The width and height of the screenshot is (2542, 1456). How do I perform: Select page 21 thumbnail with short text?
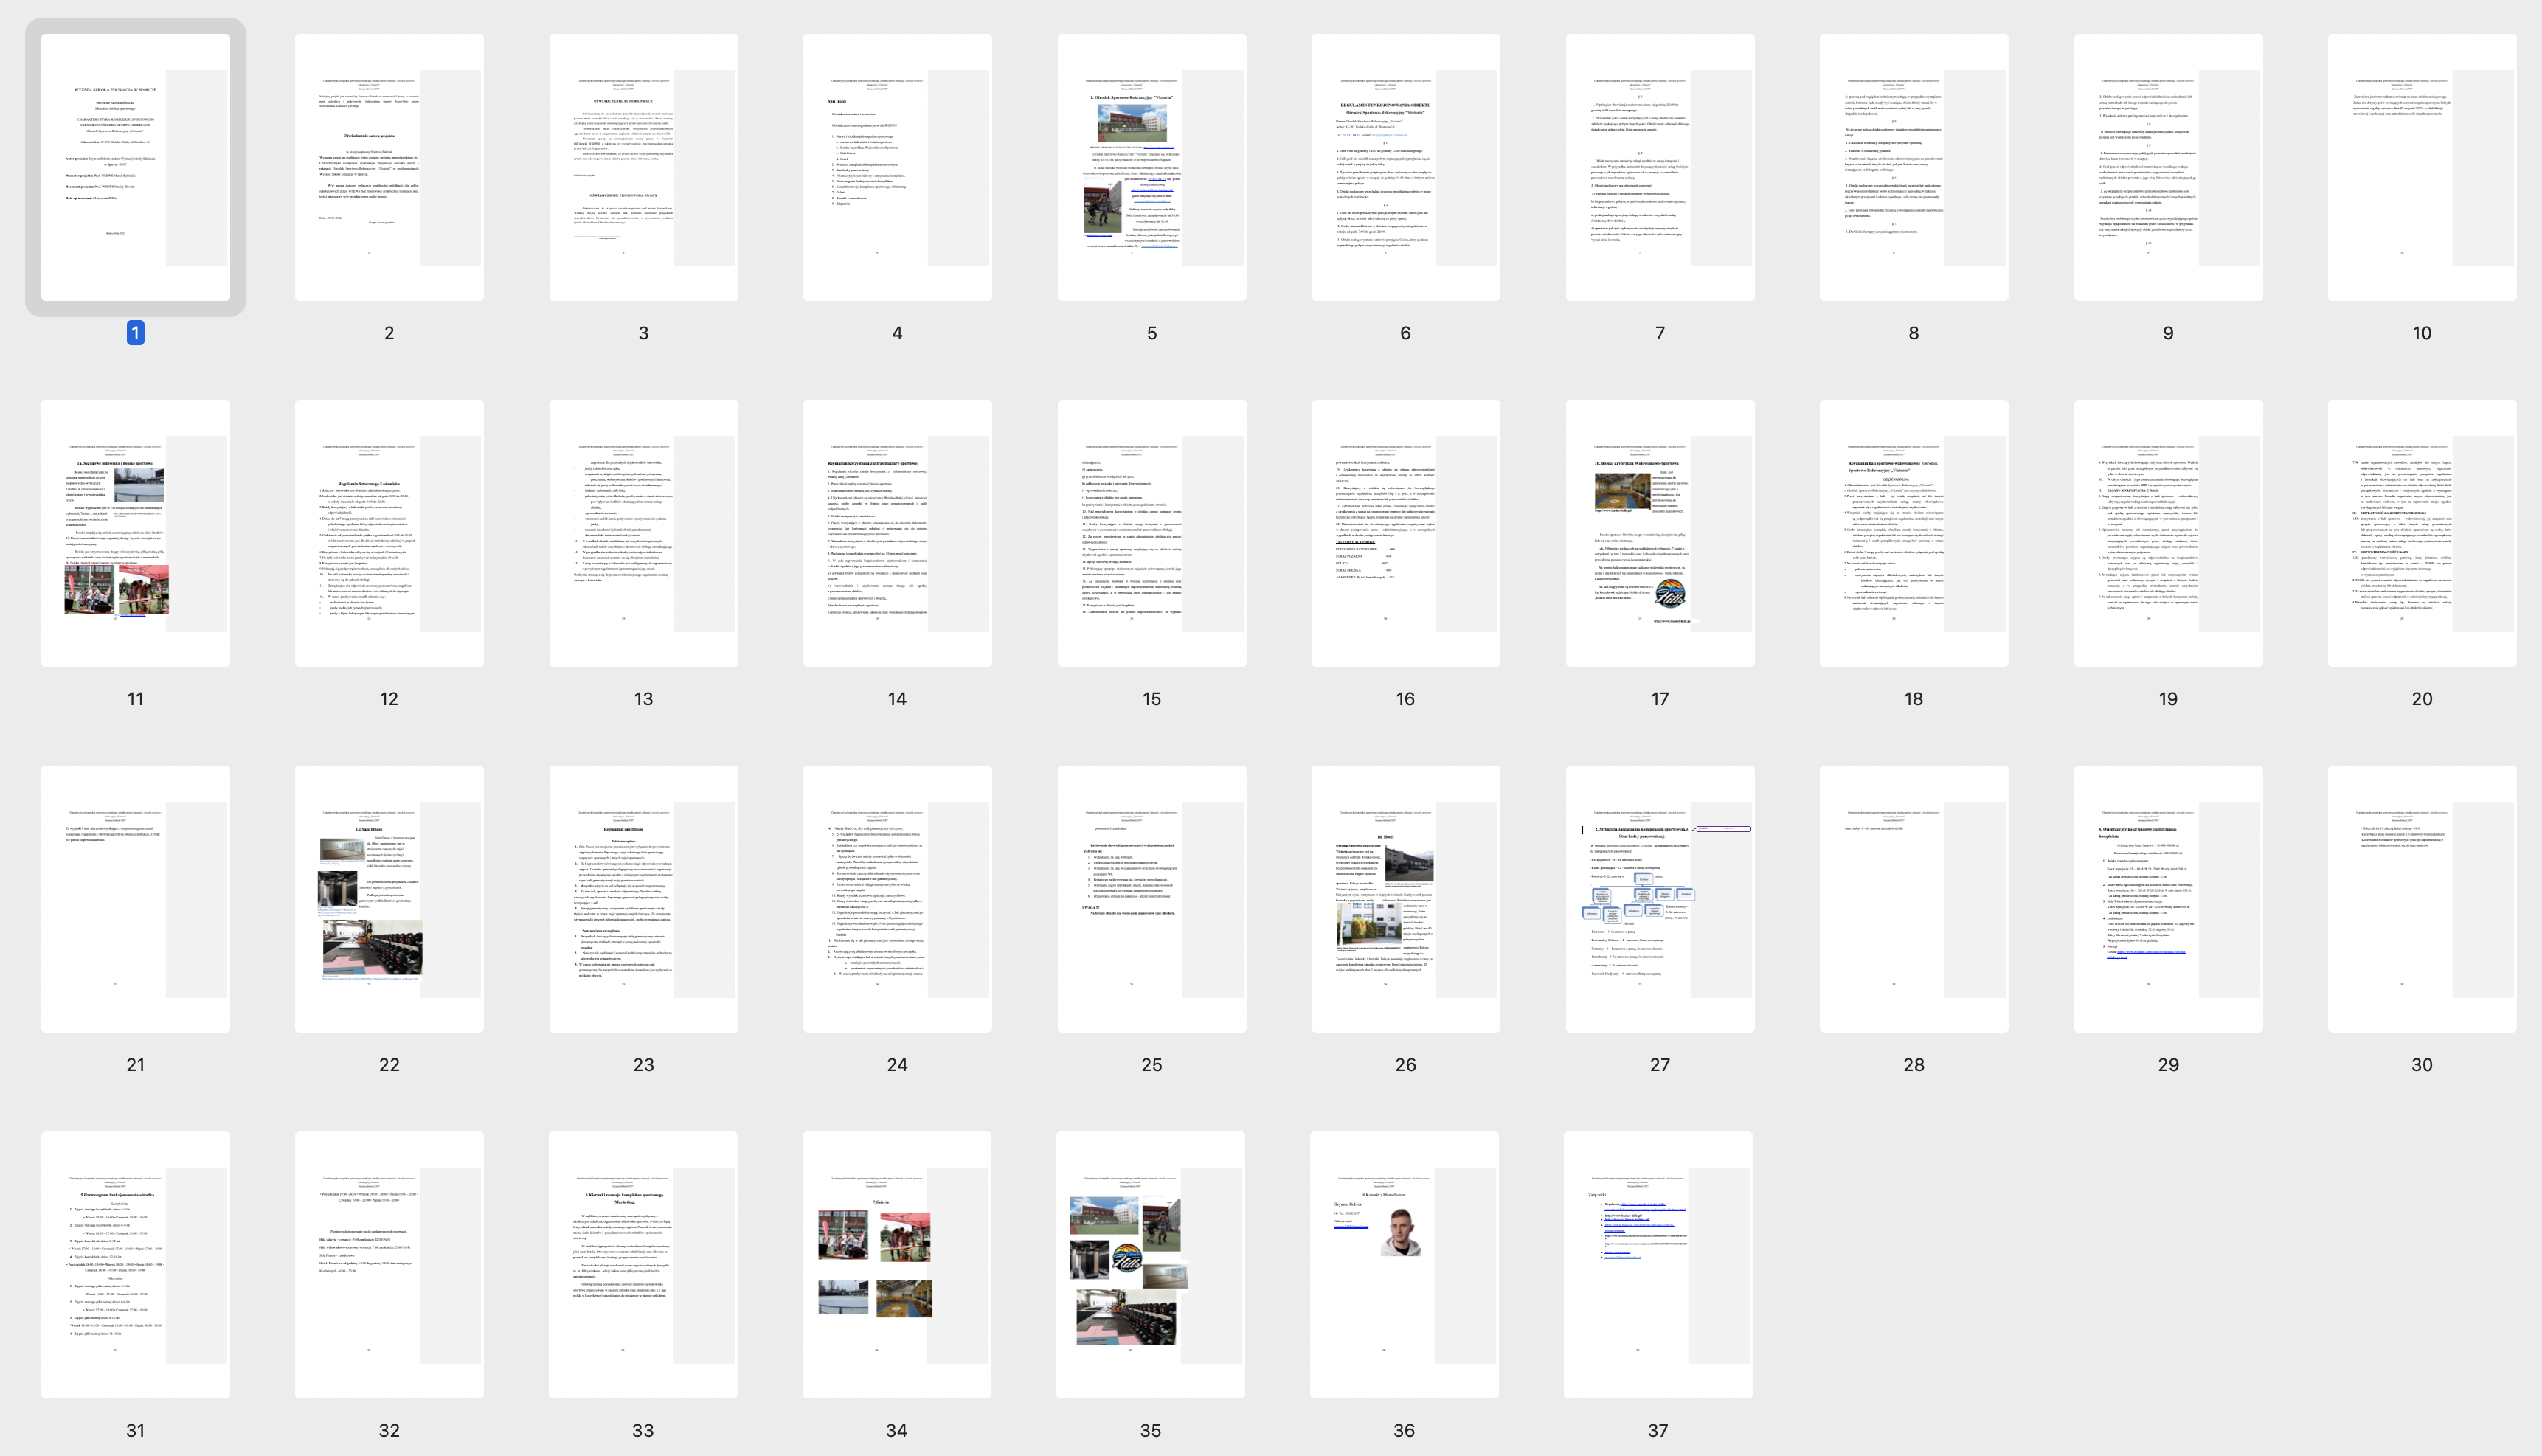[x=135, y=899]
